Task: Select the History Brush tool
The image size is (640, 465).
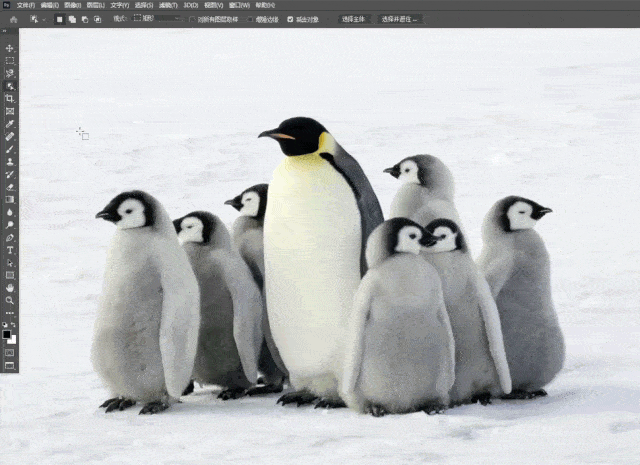Action: click(9, 174)
